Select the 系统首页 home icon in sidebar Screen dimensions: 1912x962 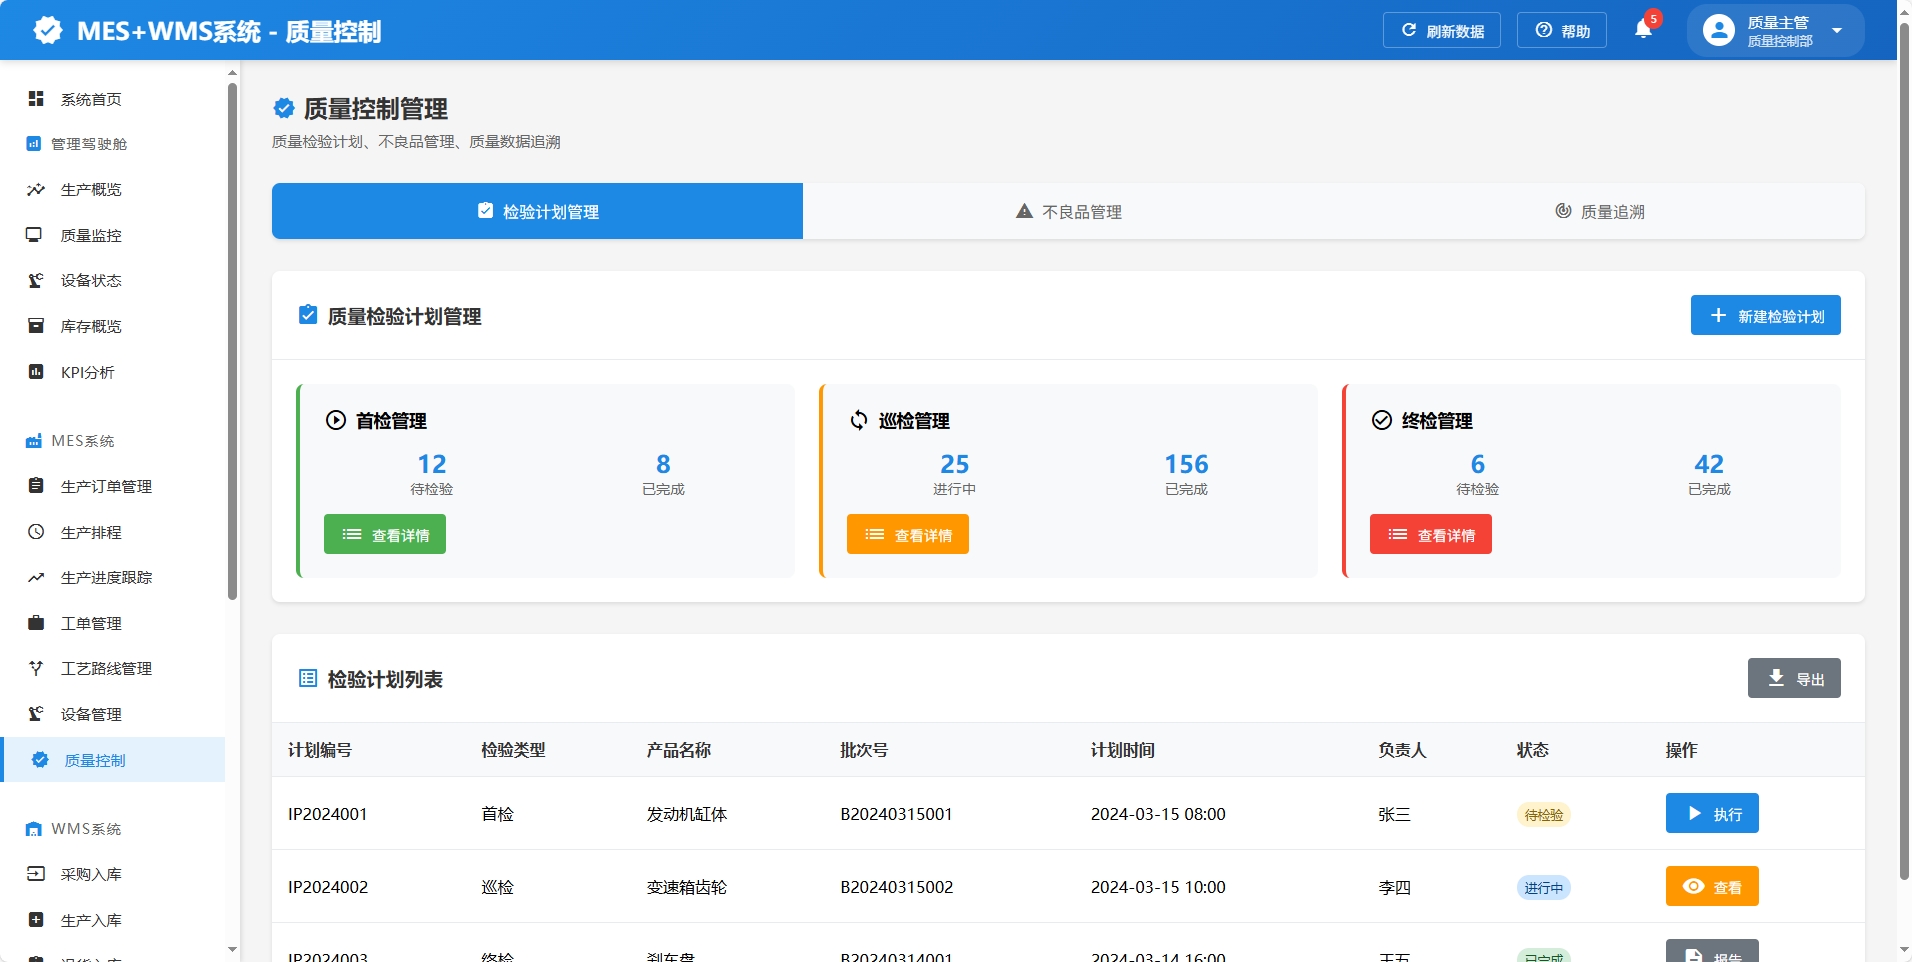tap(36, 99)
